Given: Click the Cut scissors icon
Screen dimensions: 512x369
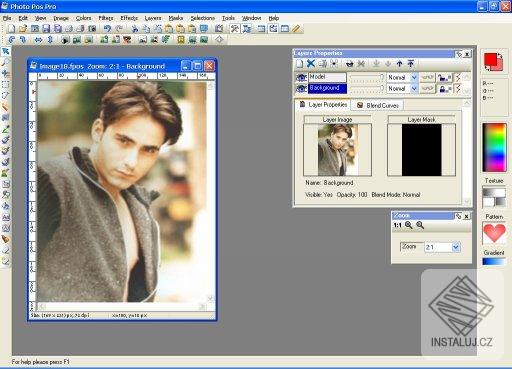Looking at the screenshot, I should click(135, 29).
